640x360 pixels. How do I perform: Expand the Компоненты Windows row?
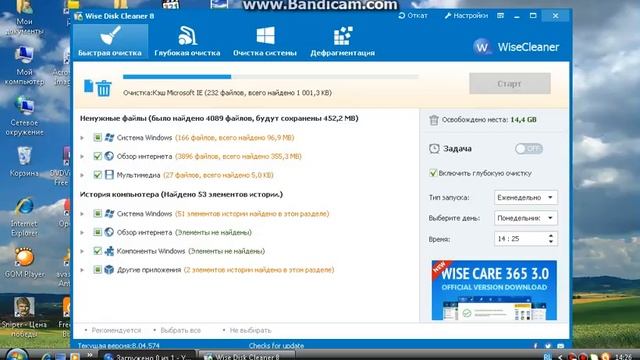[82, 251]
